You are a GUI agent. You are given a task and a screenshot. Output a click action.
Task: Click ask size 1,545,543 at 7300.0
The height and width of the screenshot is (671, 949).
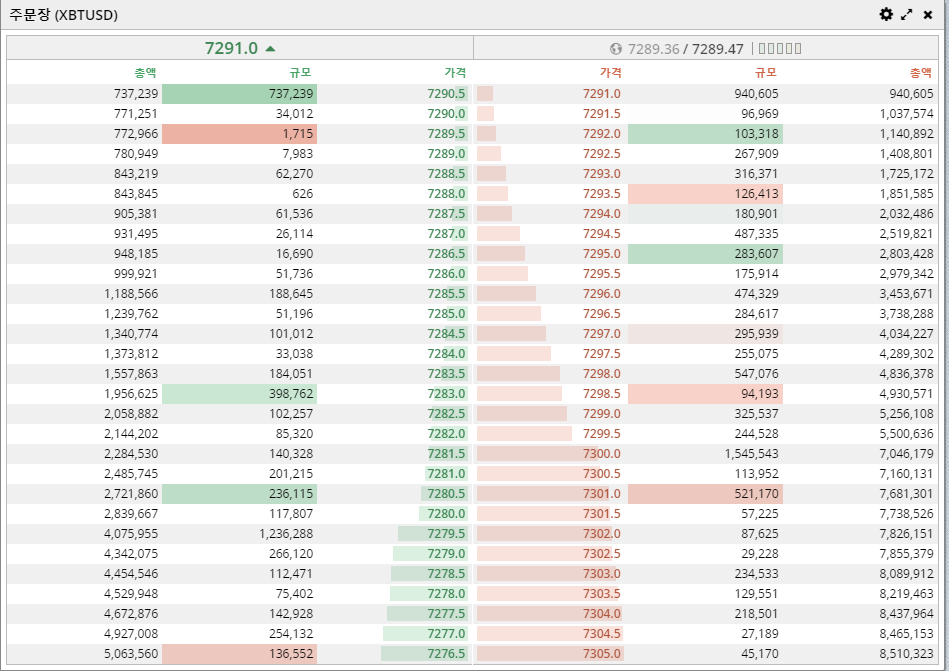coord(750,454)
